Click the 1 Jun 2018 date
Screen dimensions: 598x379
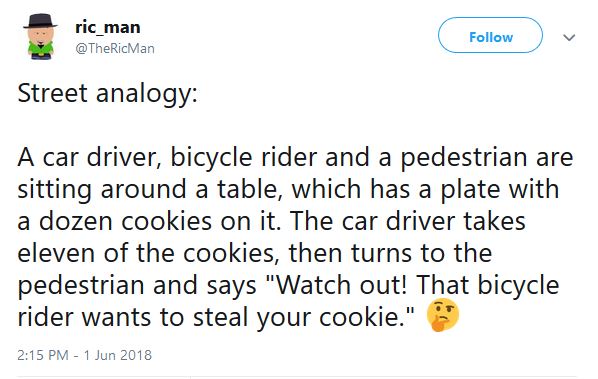pyautogui.click(x=117, y=355)
